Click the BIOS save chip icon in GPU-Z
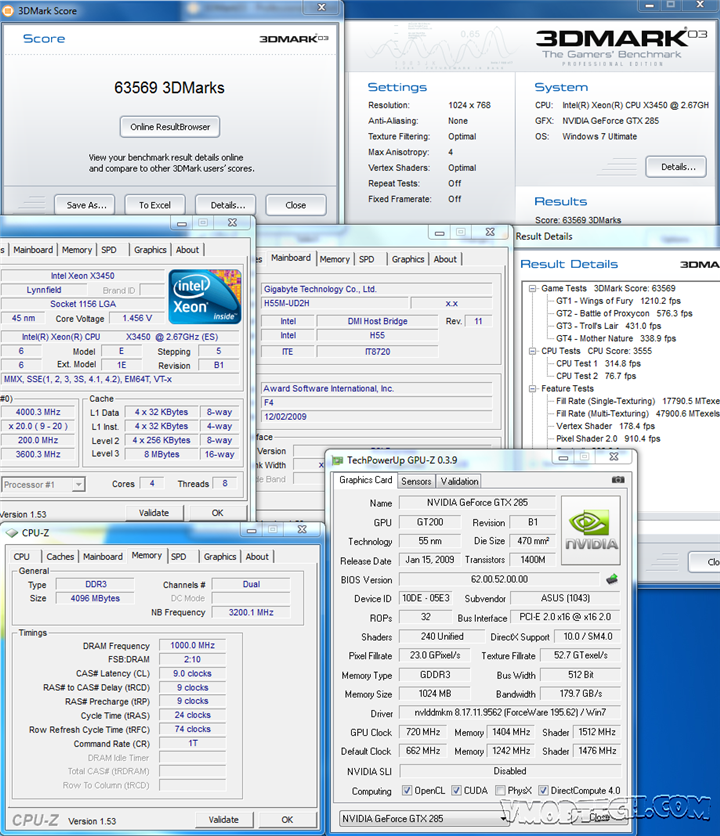Viewport: 720px width, 836px height. click(612, 579)
